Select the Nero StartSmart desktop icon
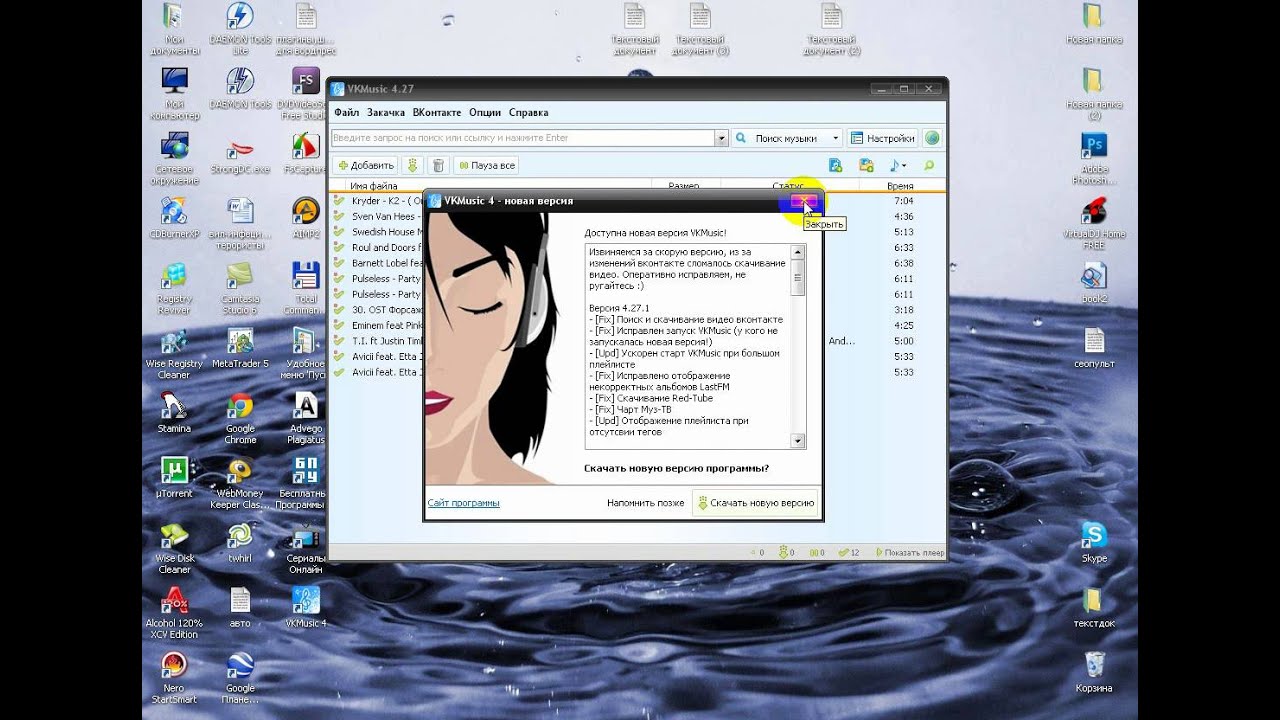1280x720 pixels. pyautogui.click(x=174, y=678)
